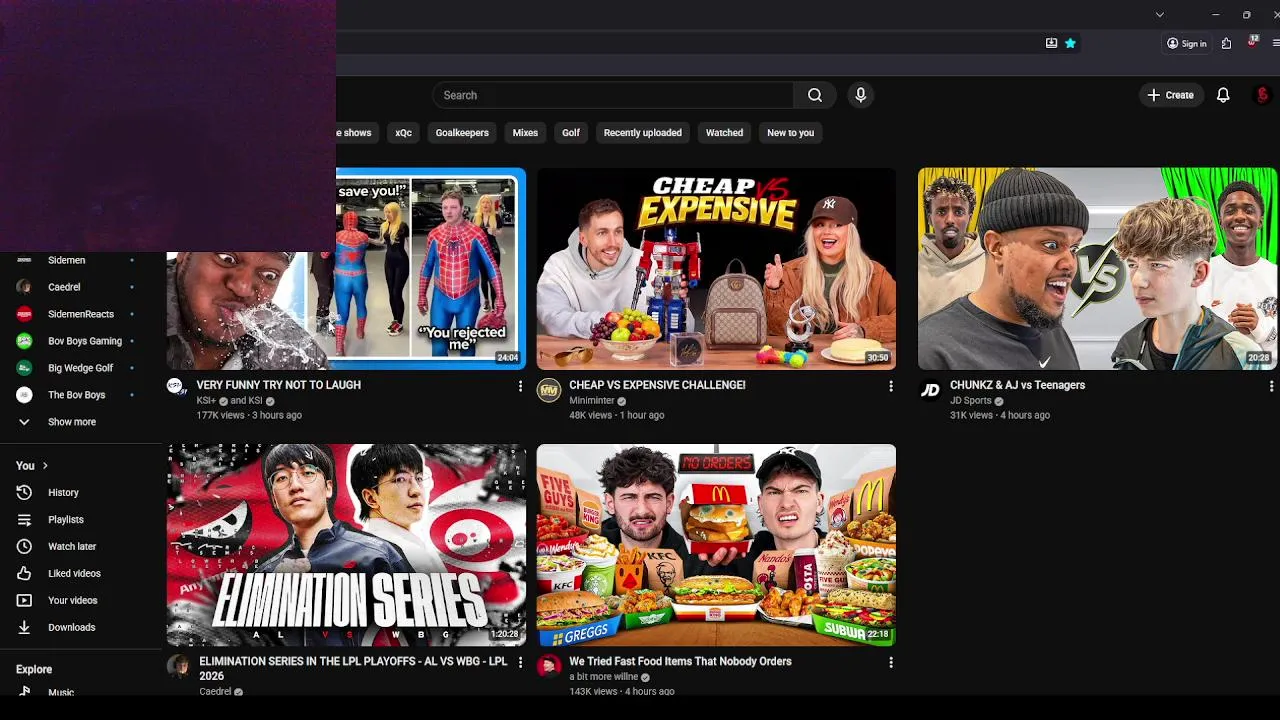This screenshot has height=720, width=1280.
Task: Select the Mixes filter chip
Action: pyautogui.click(x=525, y=132)
